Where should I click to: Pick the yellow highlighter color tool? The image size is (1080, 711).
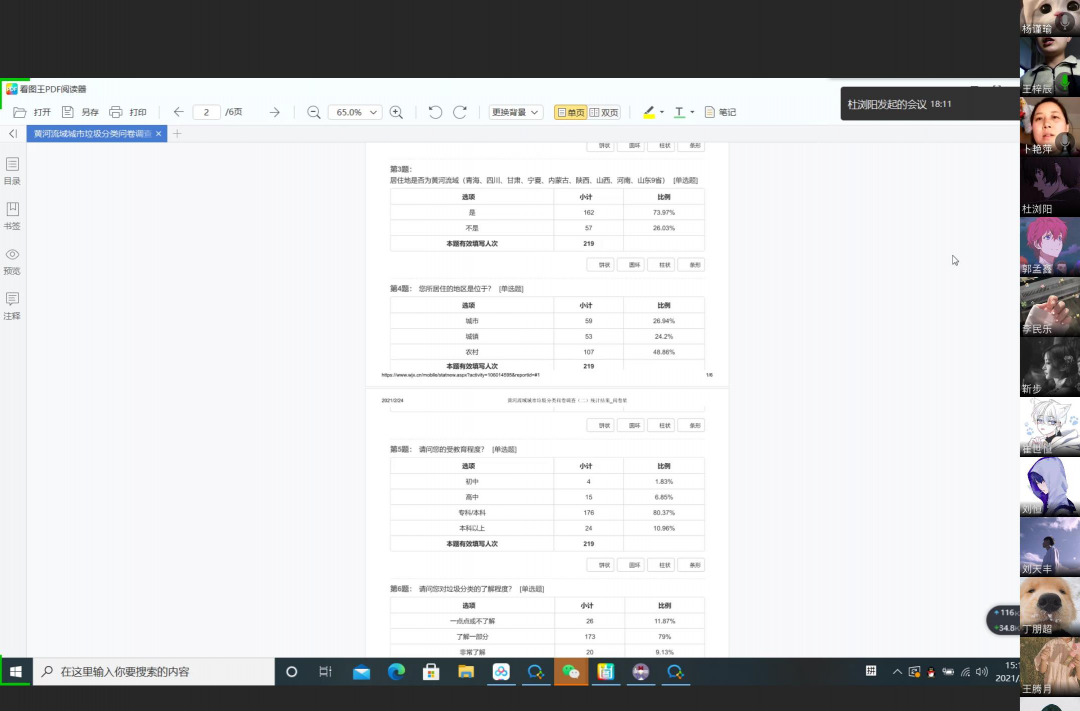649,113
